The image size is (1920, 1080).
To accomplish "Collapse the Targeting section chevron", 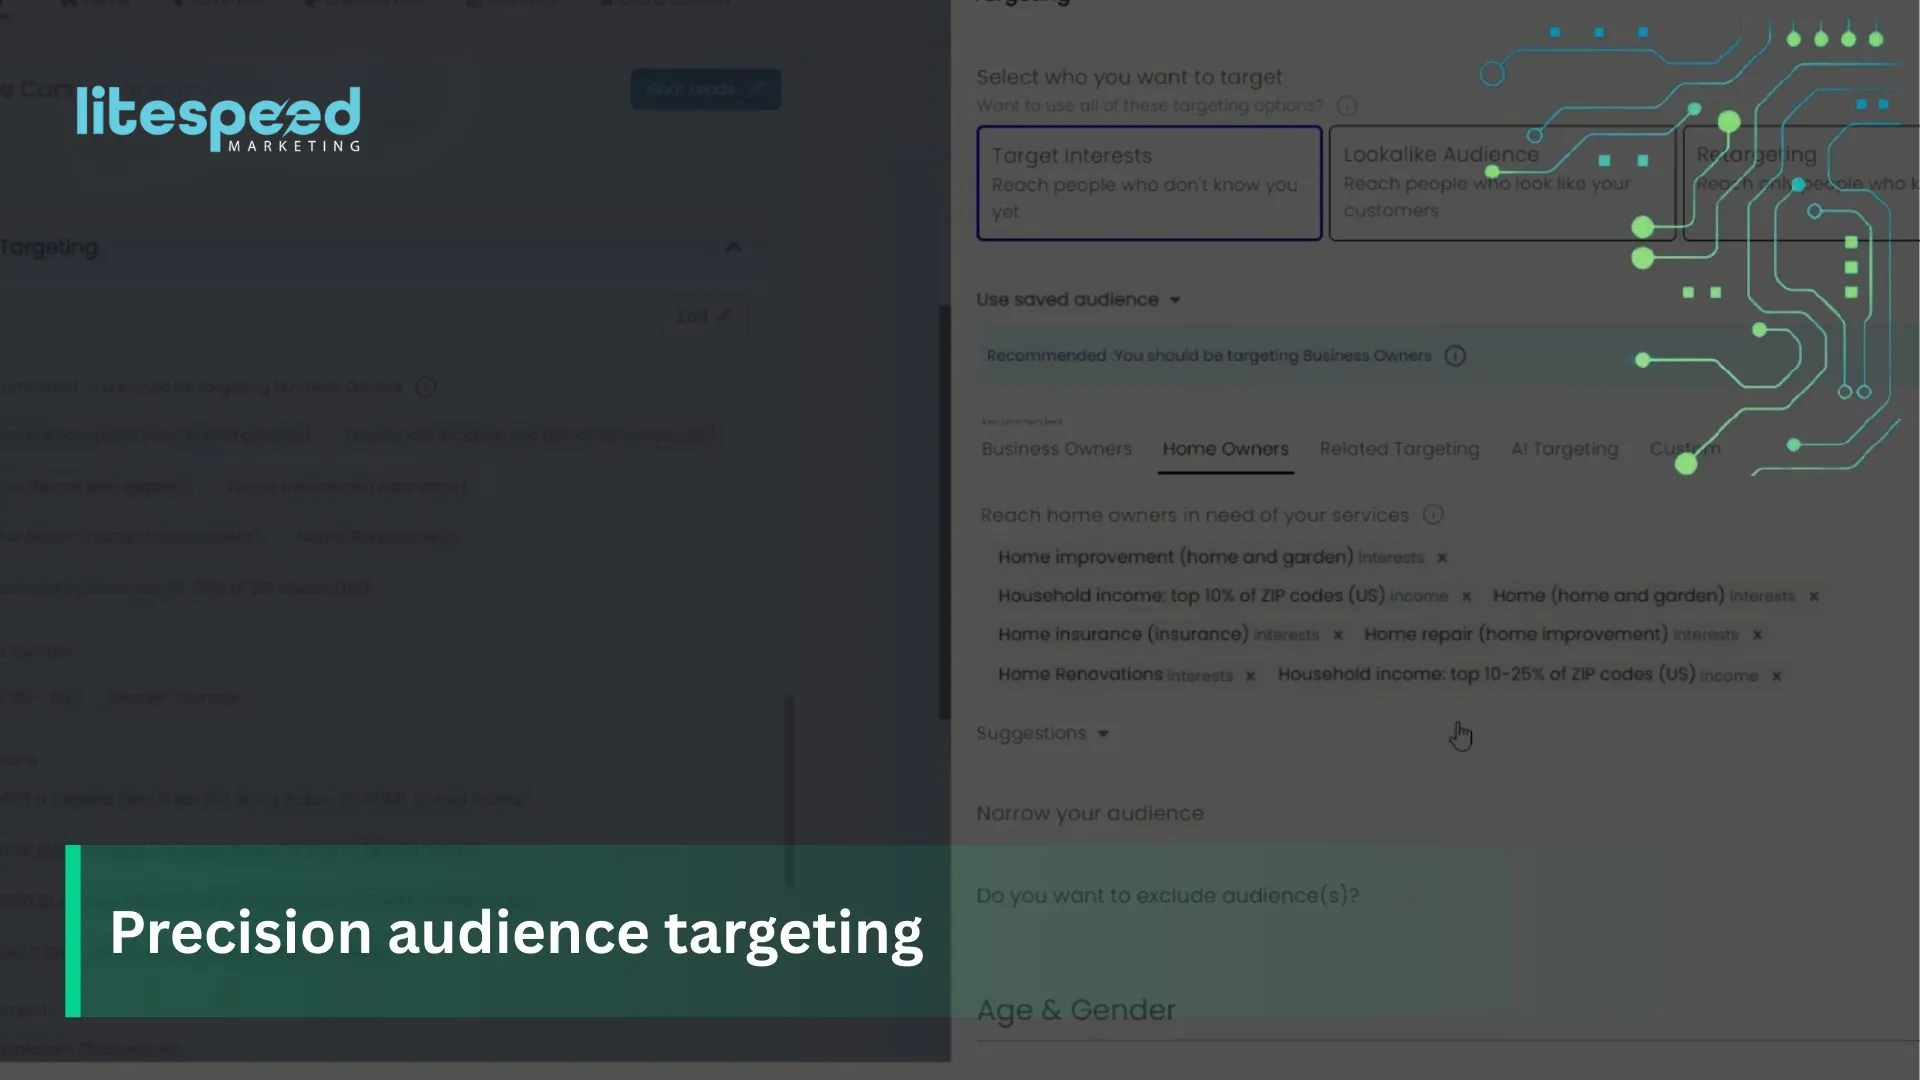I will [x=733, y=247].
